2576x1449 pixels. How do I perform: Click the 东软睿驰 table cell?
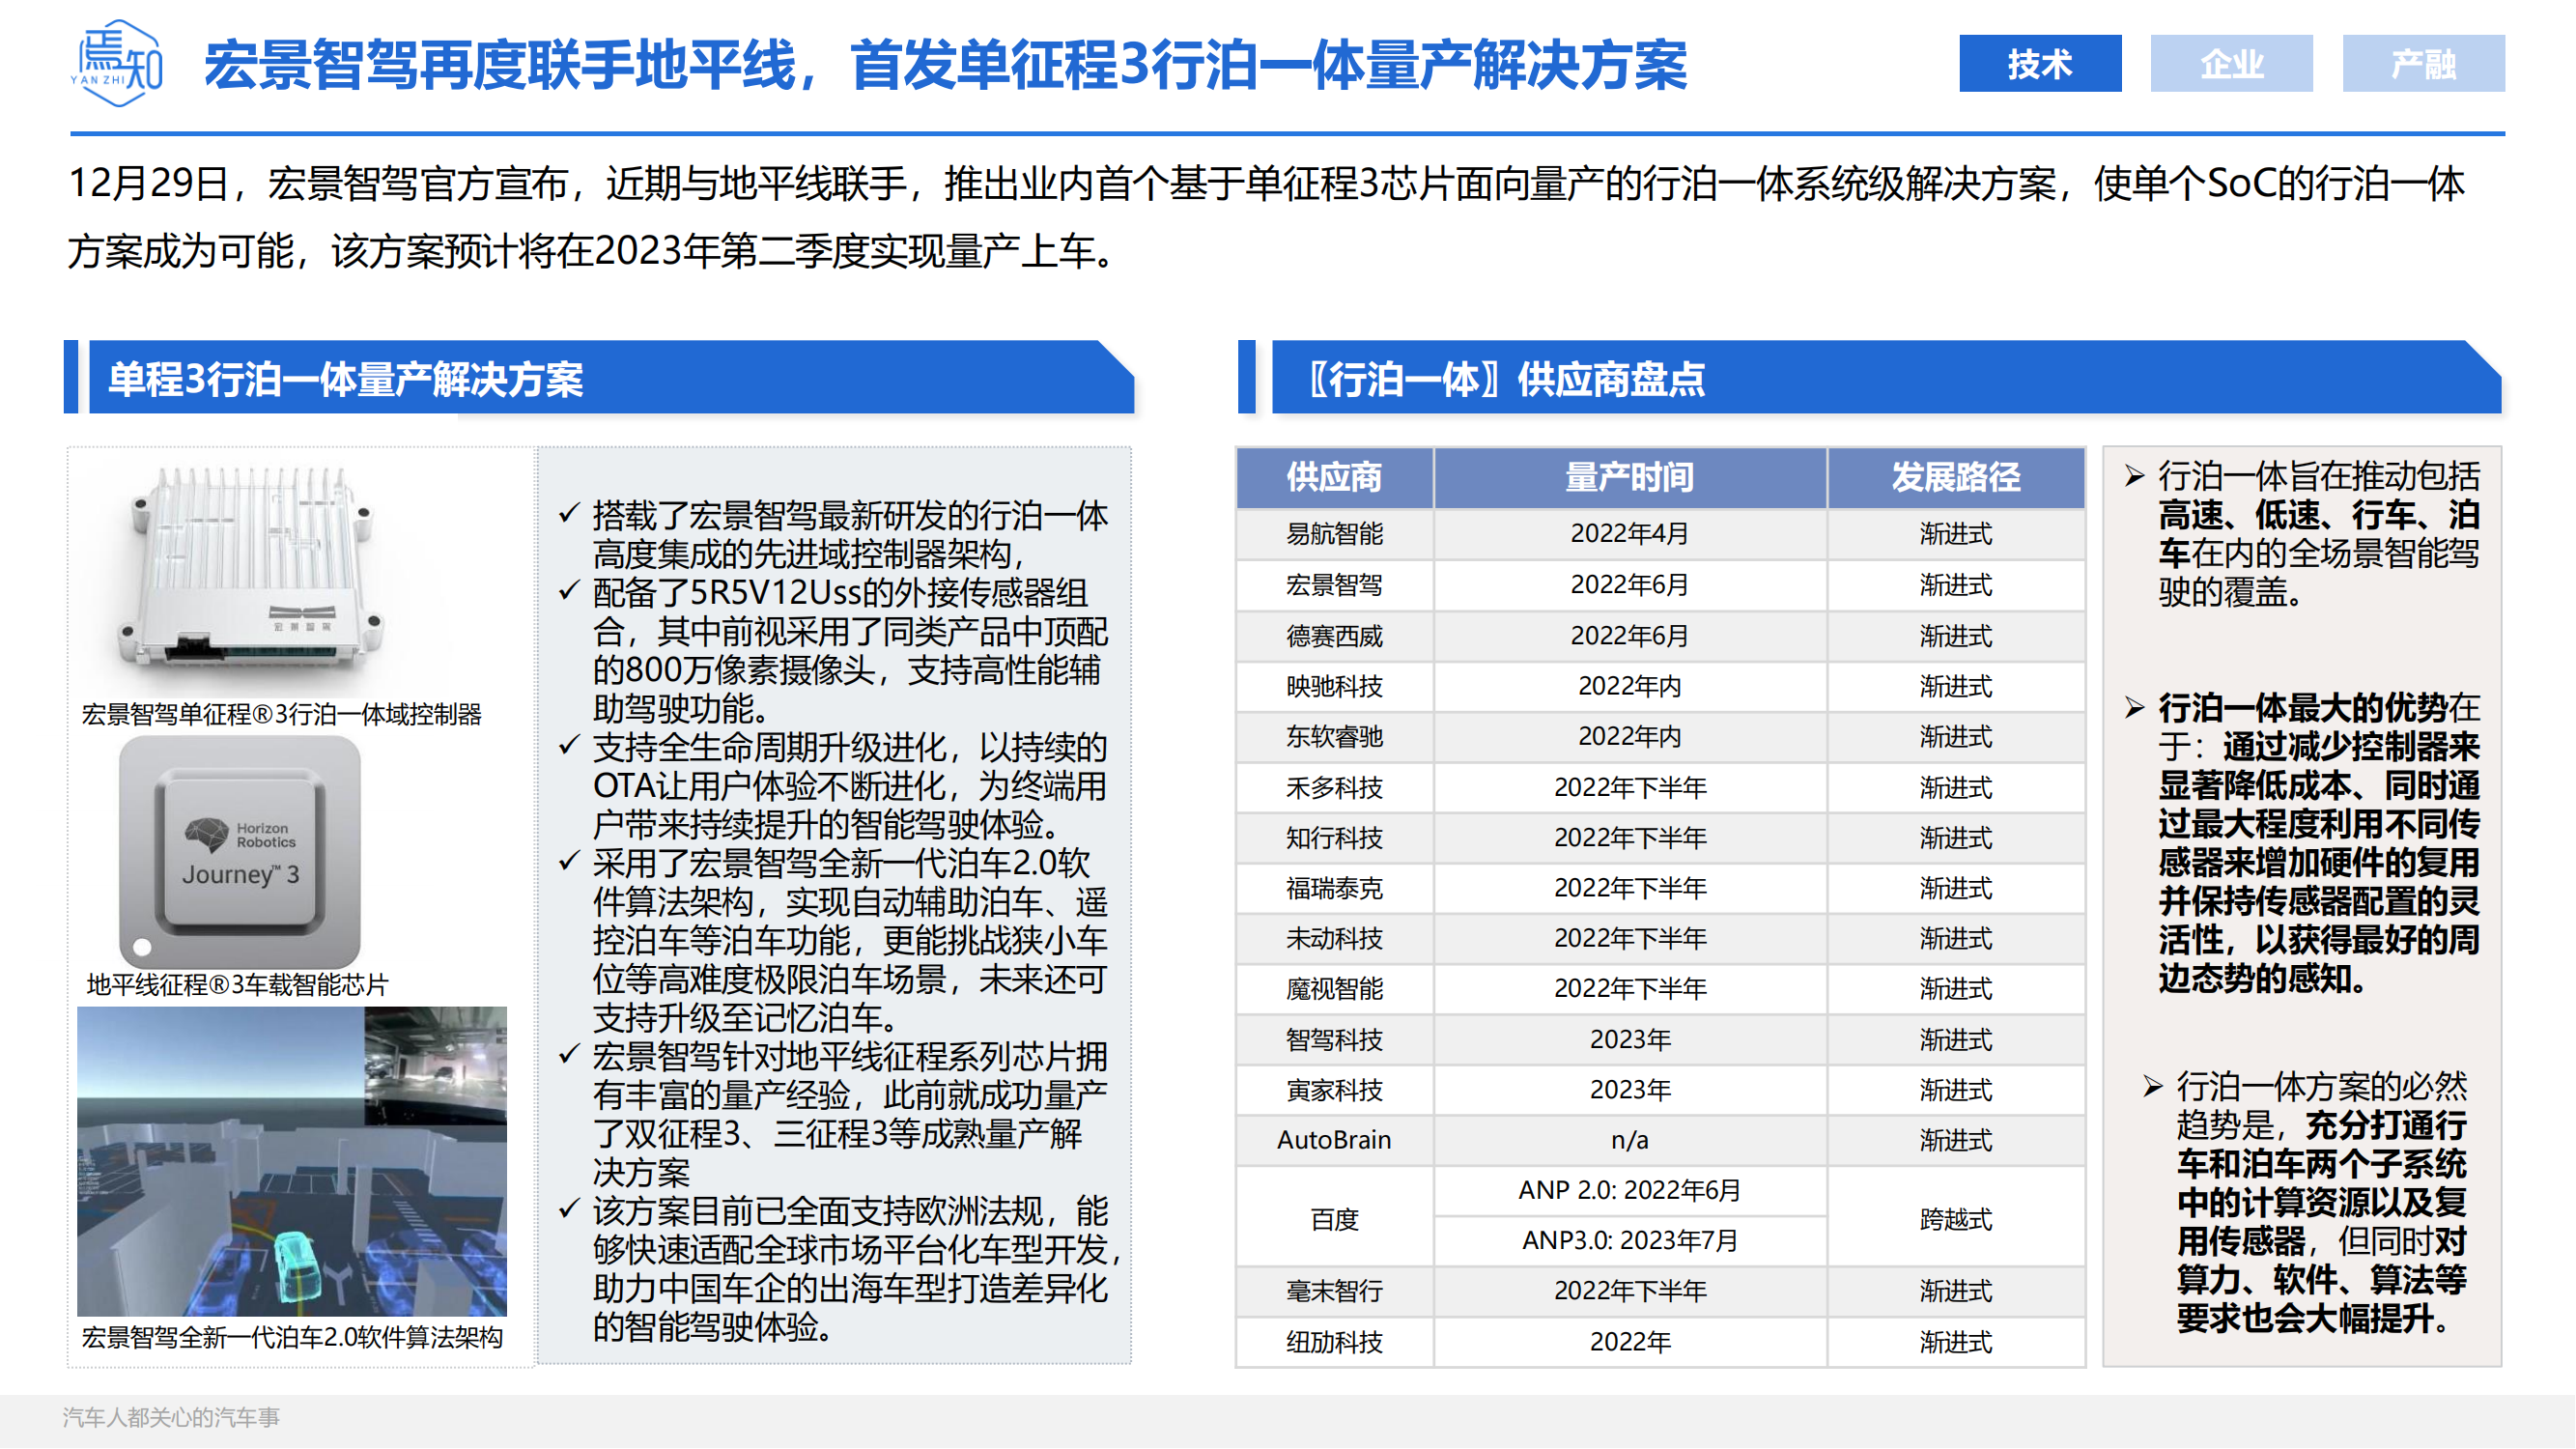coord(1335,737)
